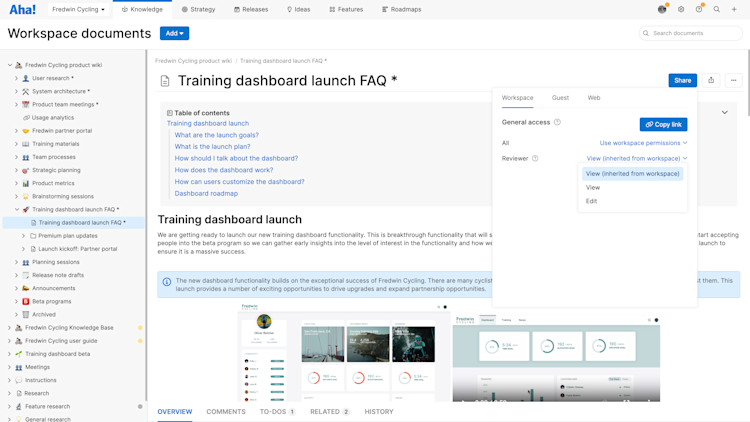This screenshot has height=422, width=750.
Task: Choose Edit permission option
Action: [632, 201]
